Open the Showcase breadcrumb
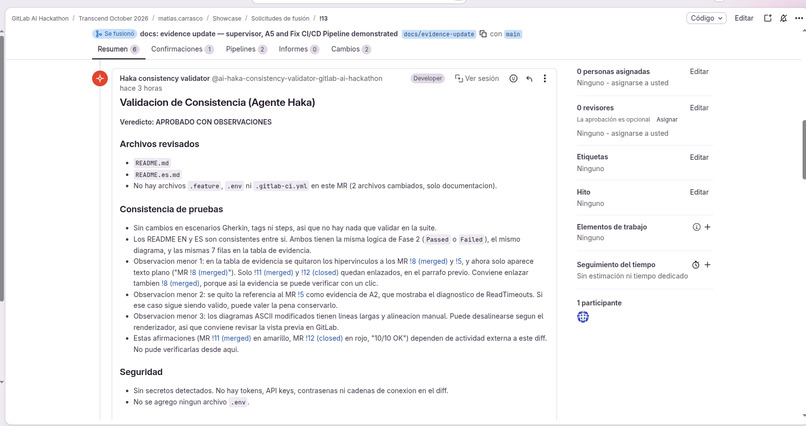Image resolution: width=806 pixels, height=426 pixels. [x=227, y=18]
